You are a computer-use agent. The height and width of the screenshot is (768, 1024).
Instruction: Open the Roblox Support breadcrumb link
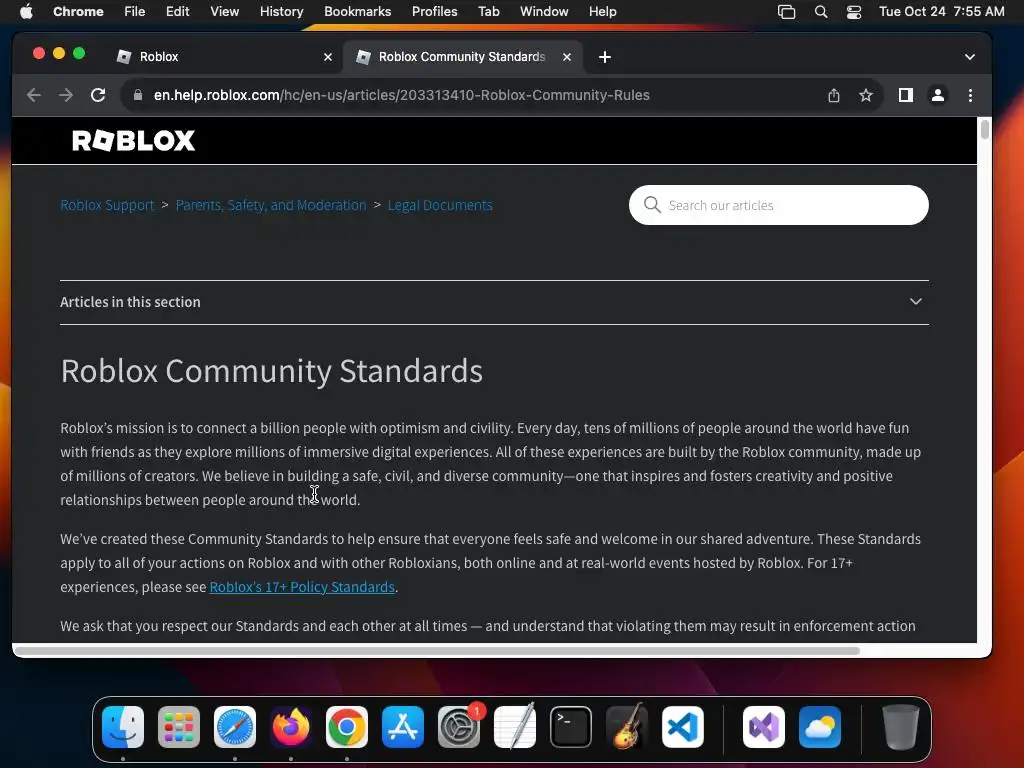point(107,205)
